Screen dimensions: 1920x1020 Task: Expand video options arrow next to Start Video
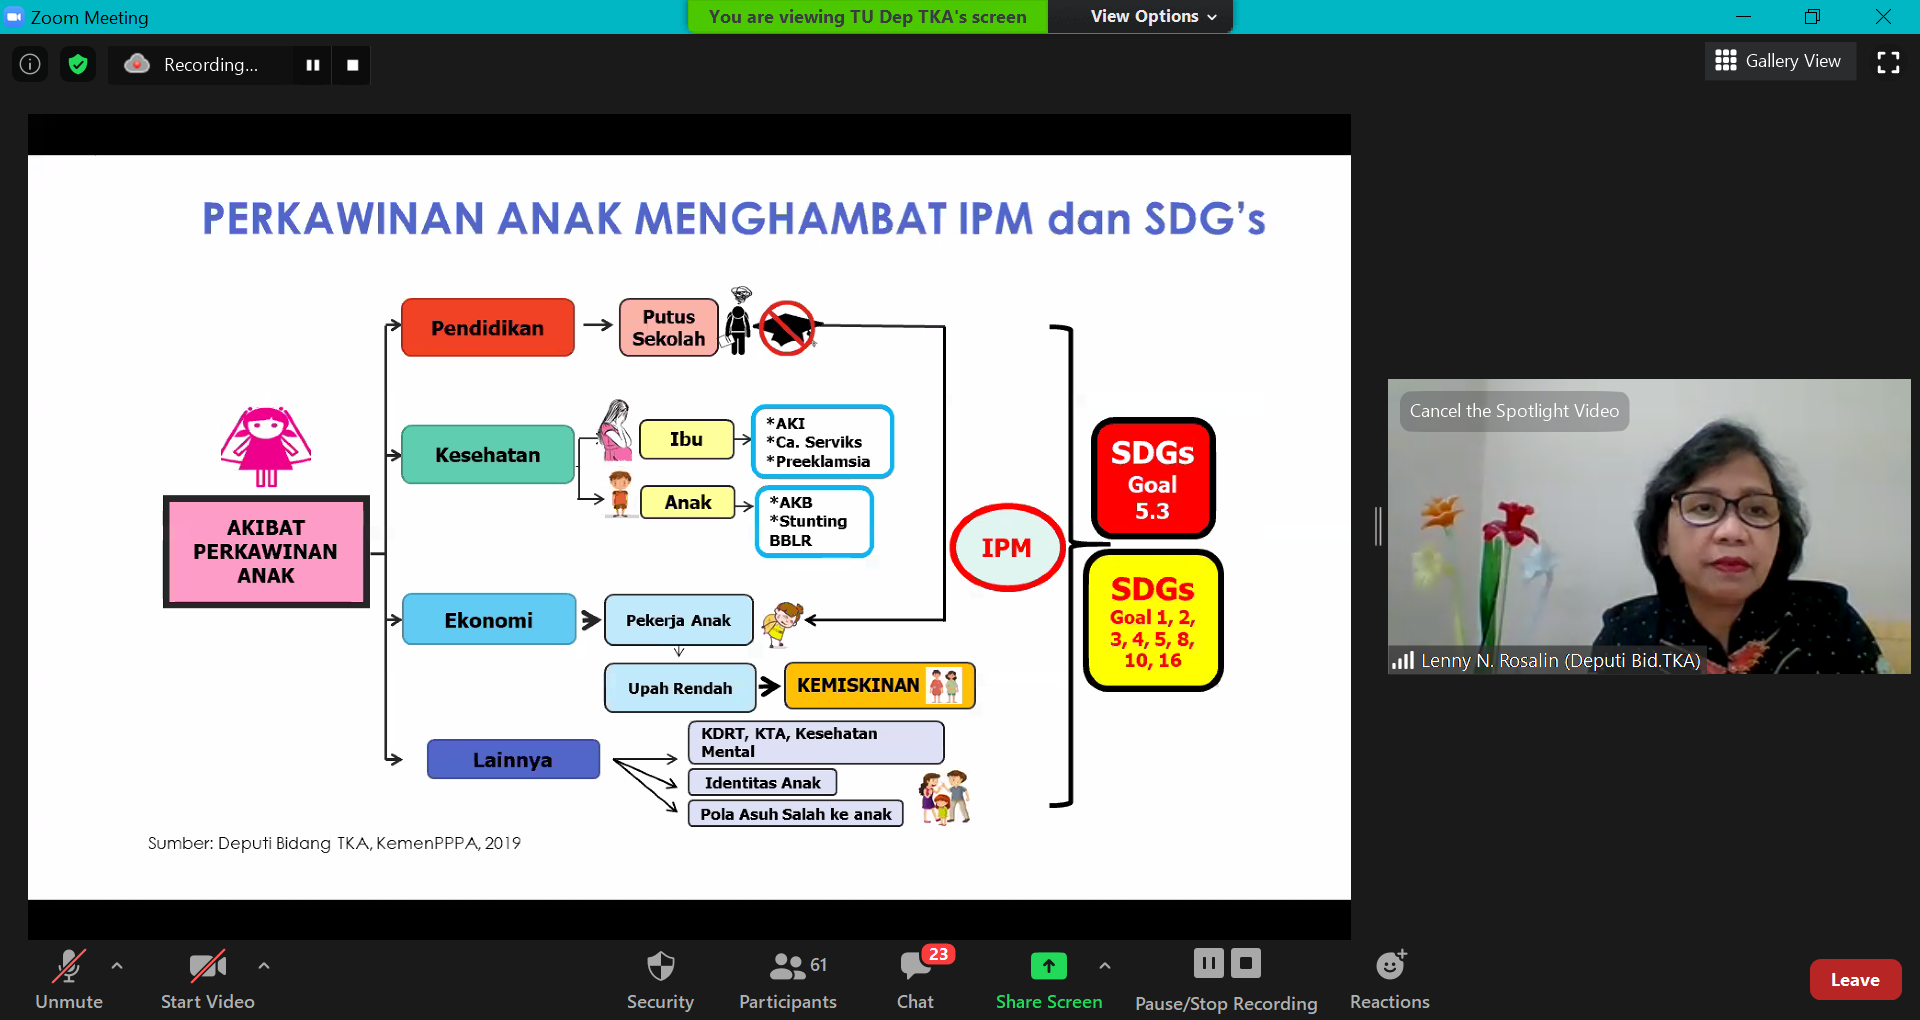pos(264,966)
